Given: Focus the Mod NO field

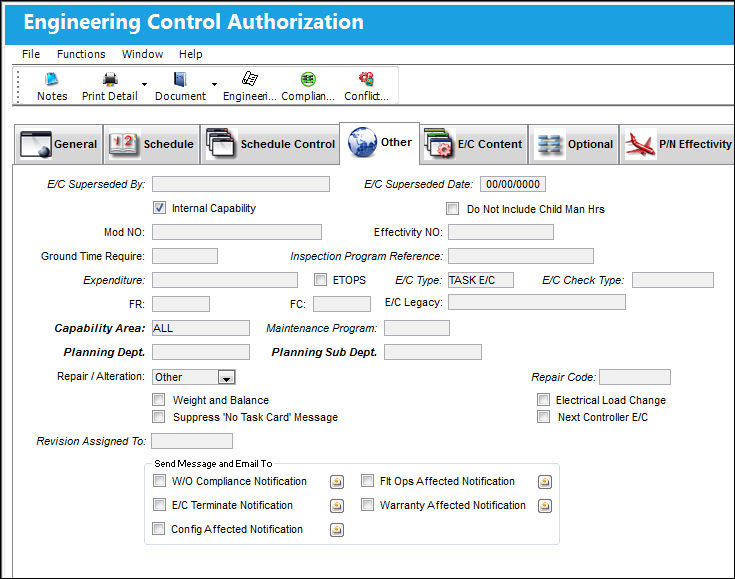Looking at the screenshot, I should coord(237,232).
